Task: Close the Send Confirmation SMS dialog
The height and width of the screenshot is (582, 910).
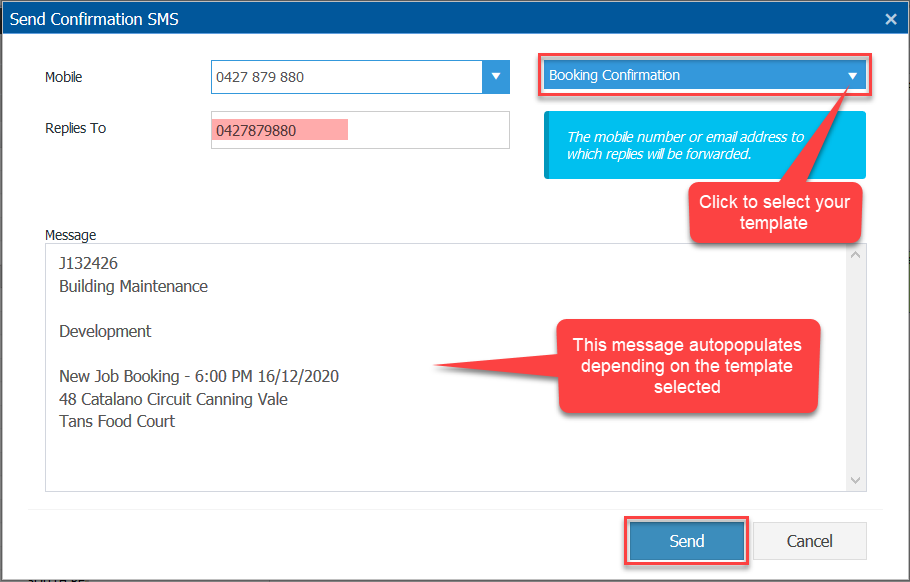Action: [x=891, y=19]
